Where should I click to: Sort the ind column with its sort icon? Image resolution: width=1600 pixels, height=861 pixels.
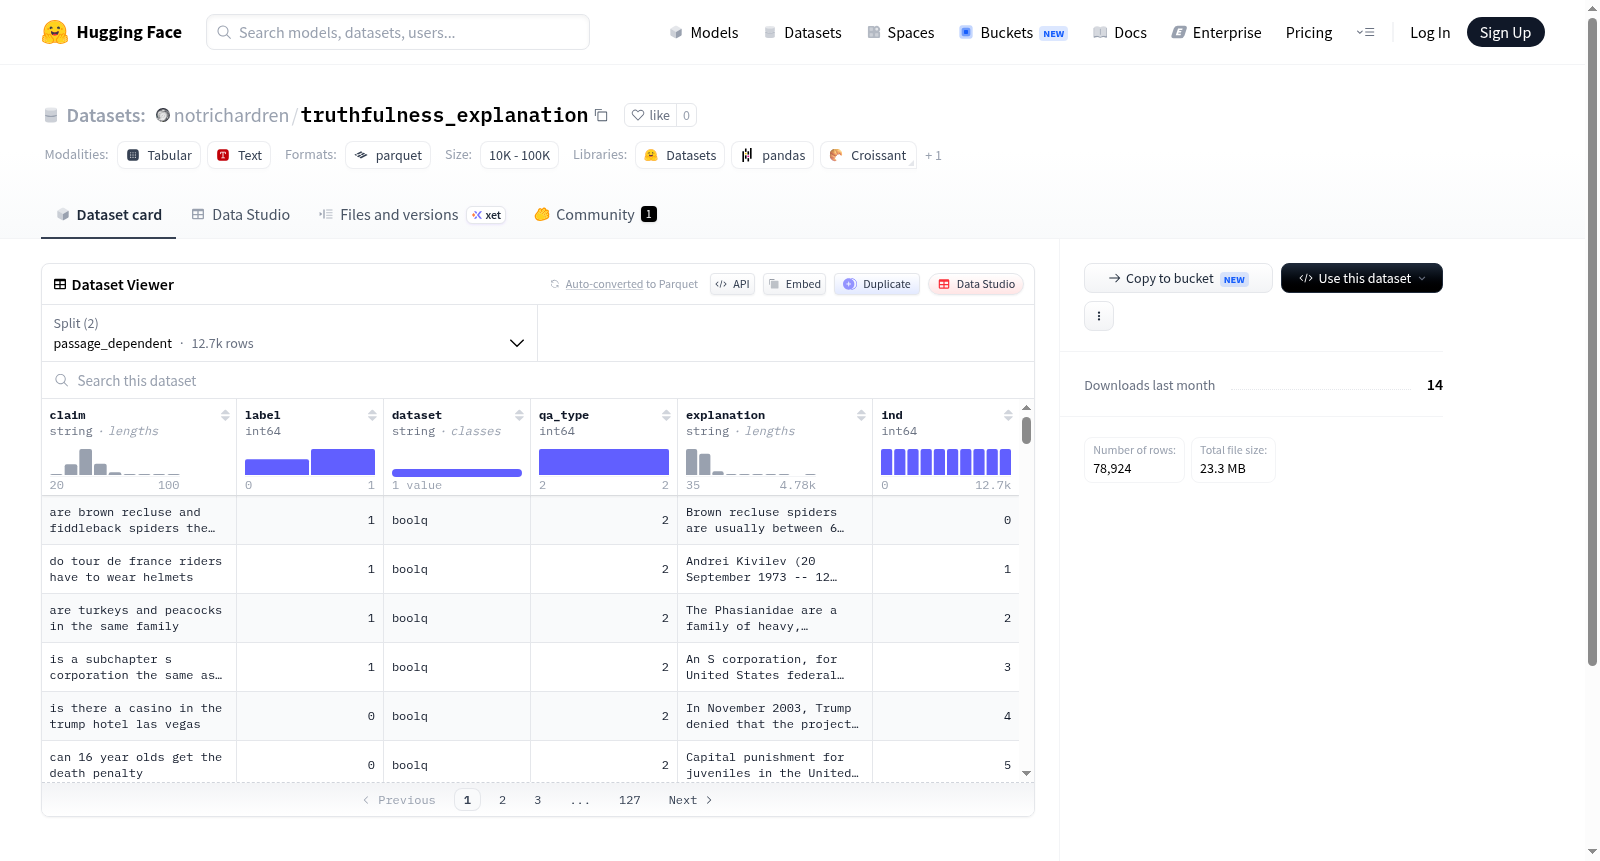coord(1008,415)
